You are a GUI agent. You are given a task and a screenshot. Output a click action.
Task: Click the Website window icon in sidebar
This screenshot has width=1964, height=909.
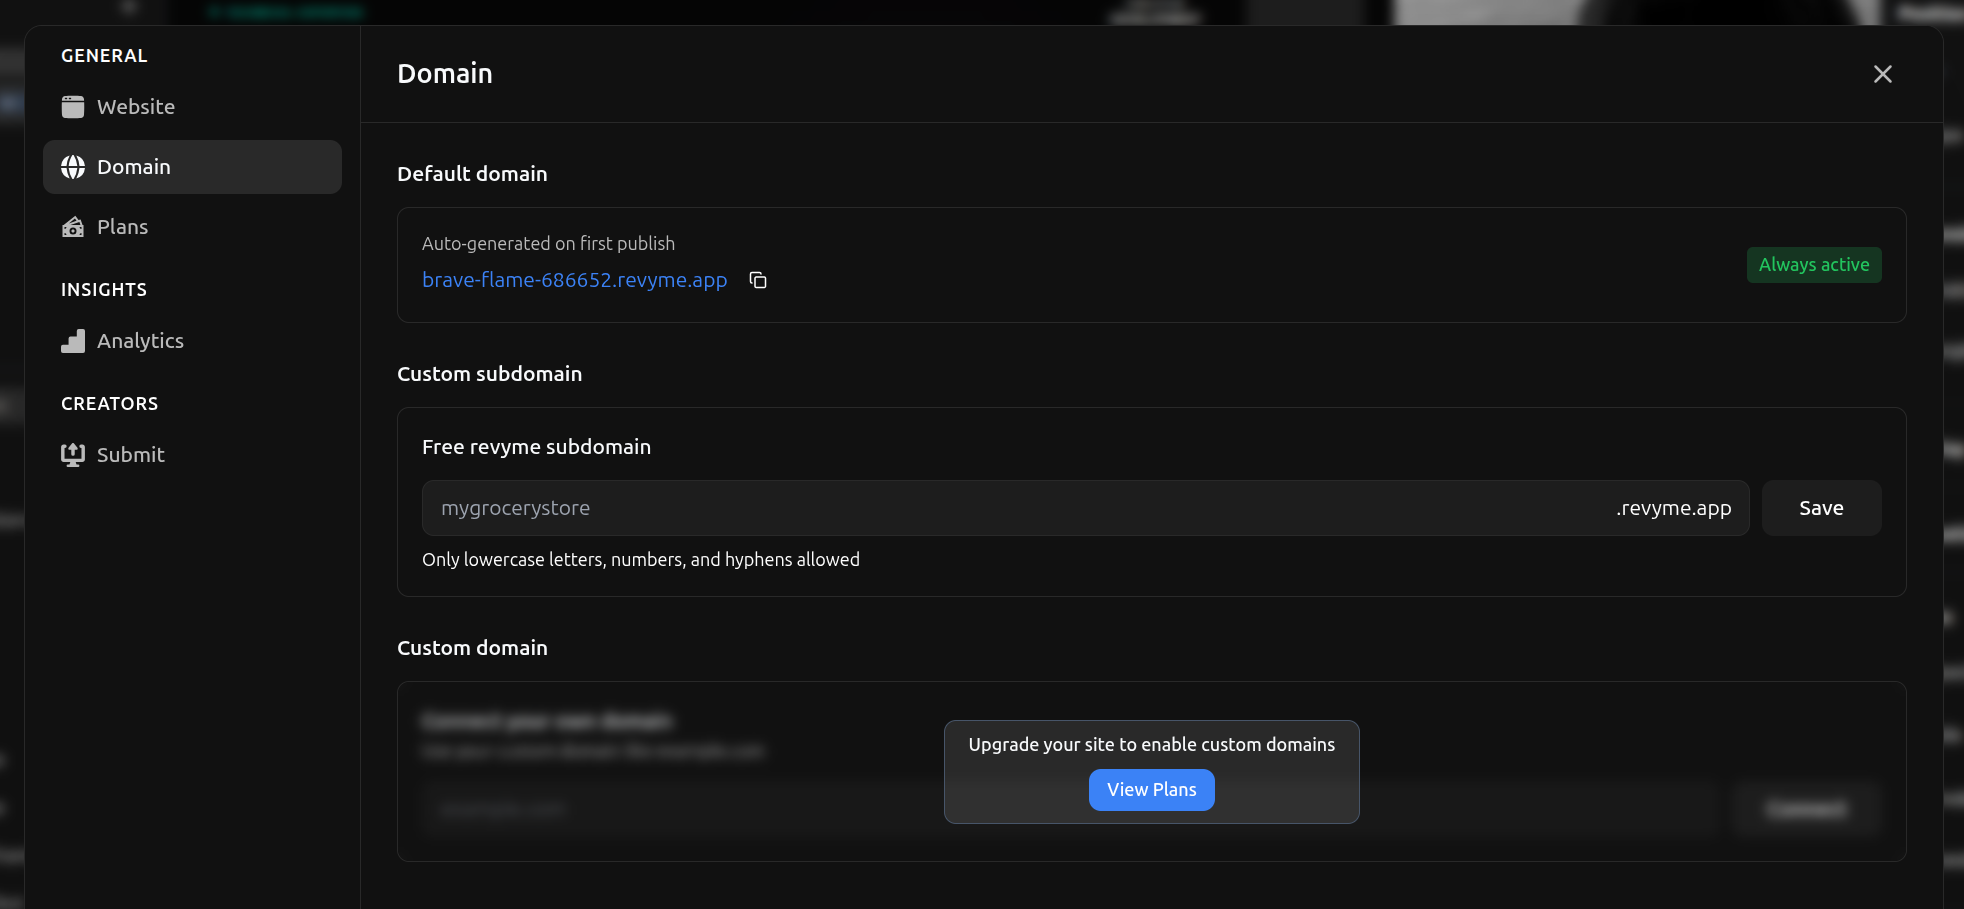click(73, 107)
